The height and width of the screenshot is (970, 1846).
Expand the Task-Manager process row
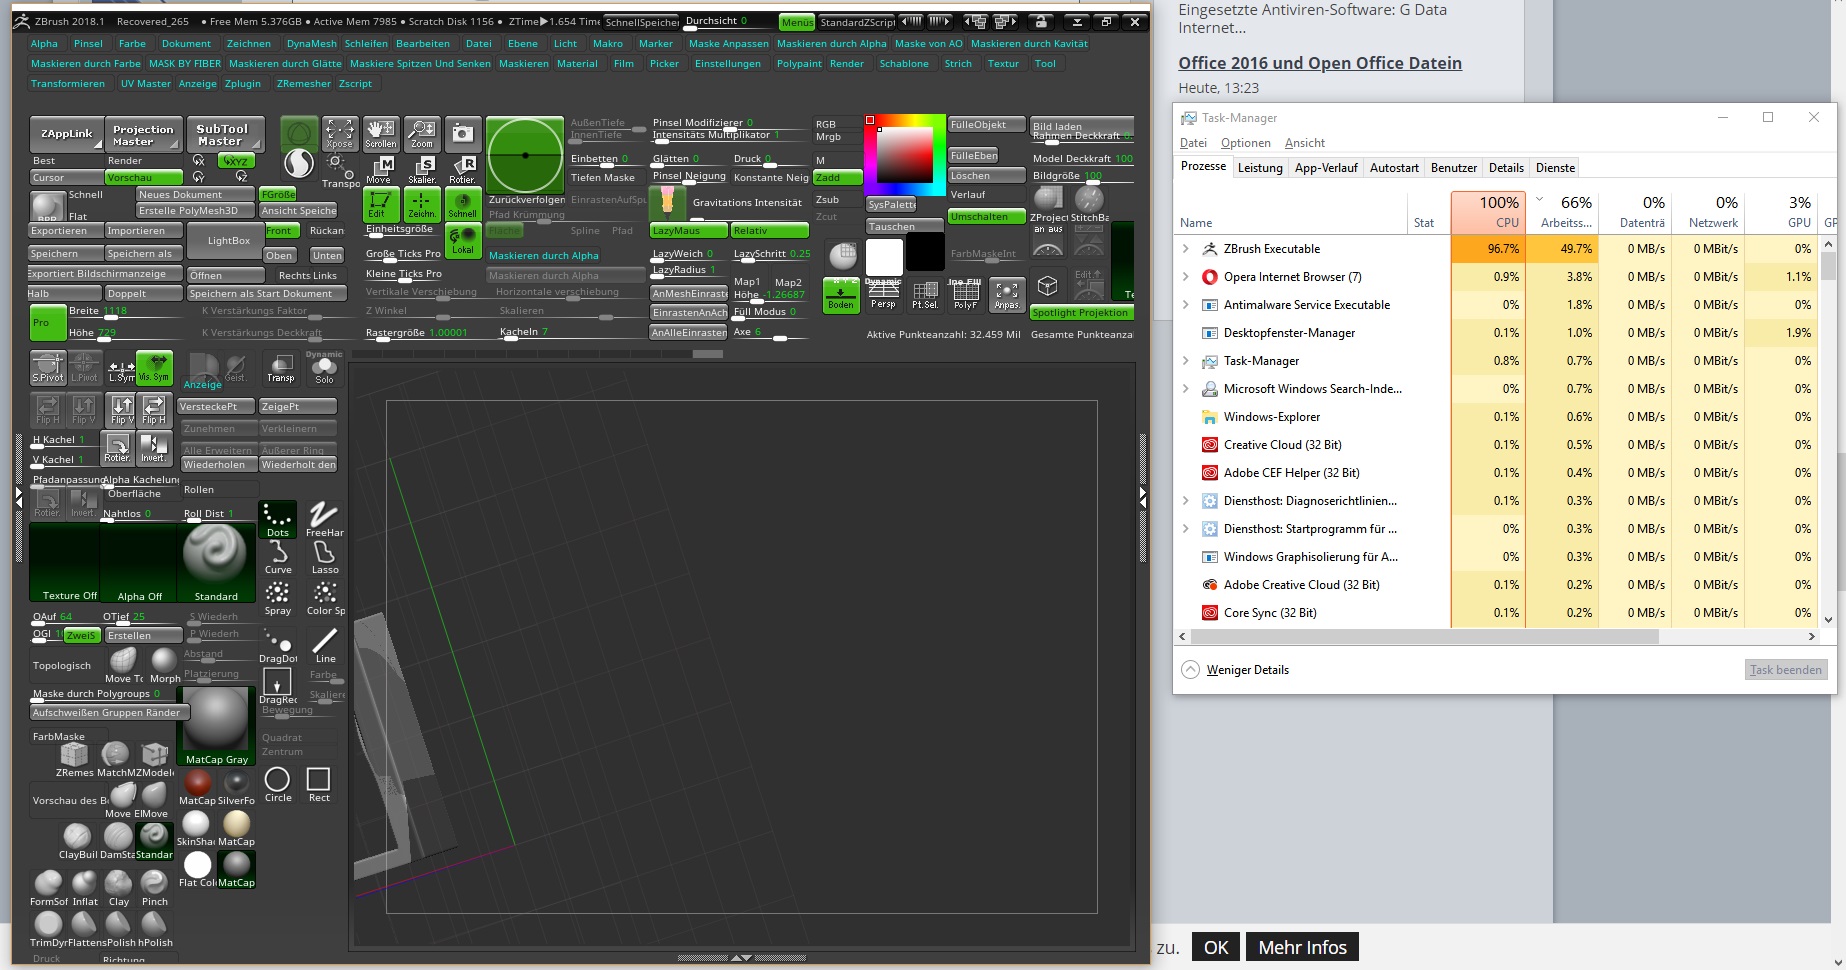pos(1186,361)
